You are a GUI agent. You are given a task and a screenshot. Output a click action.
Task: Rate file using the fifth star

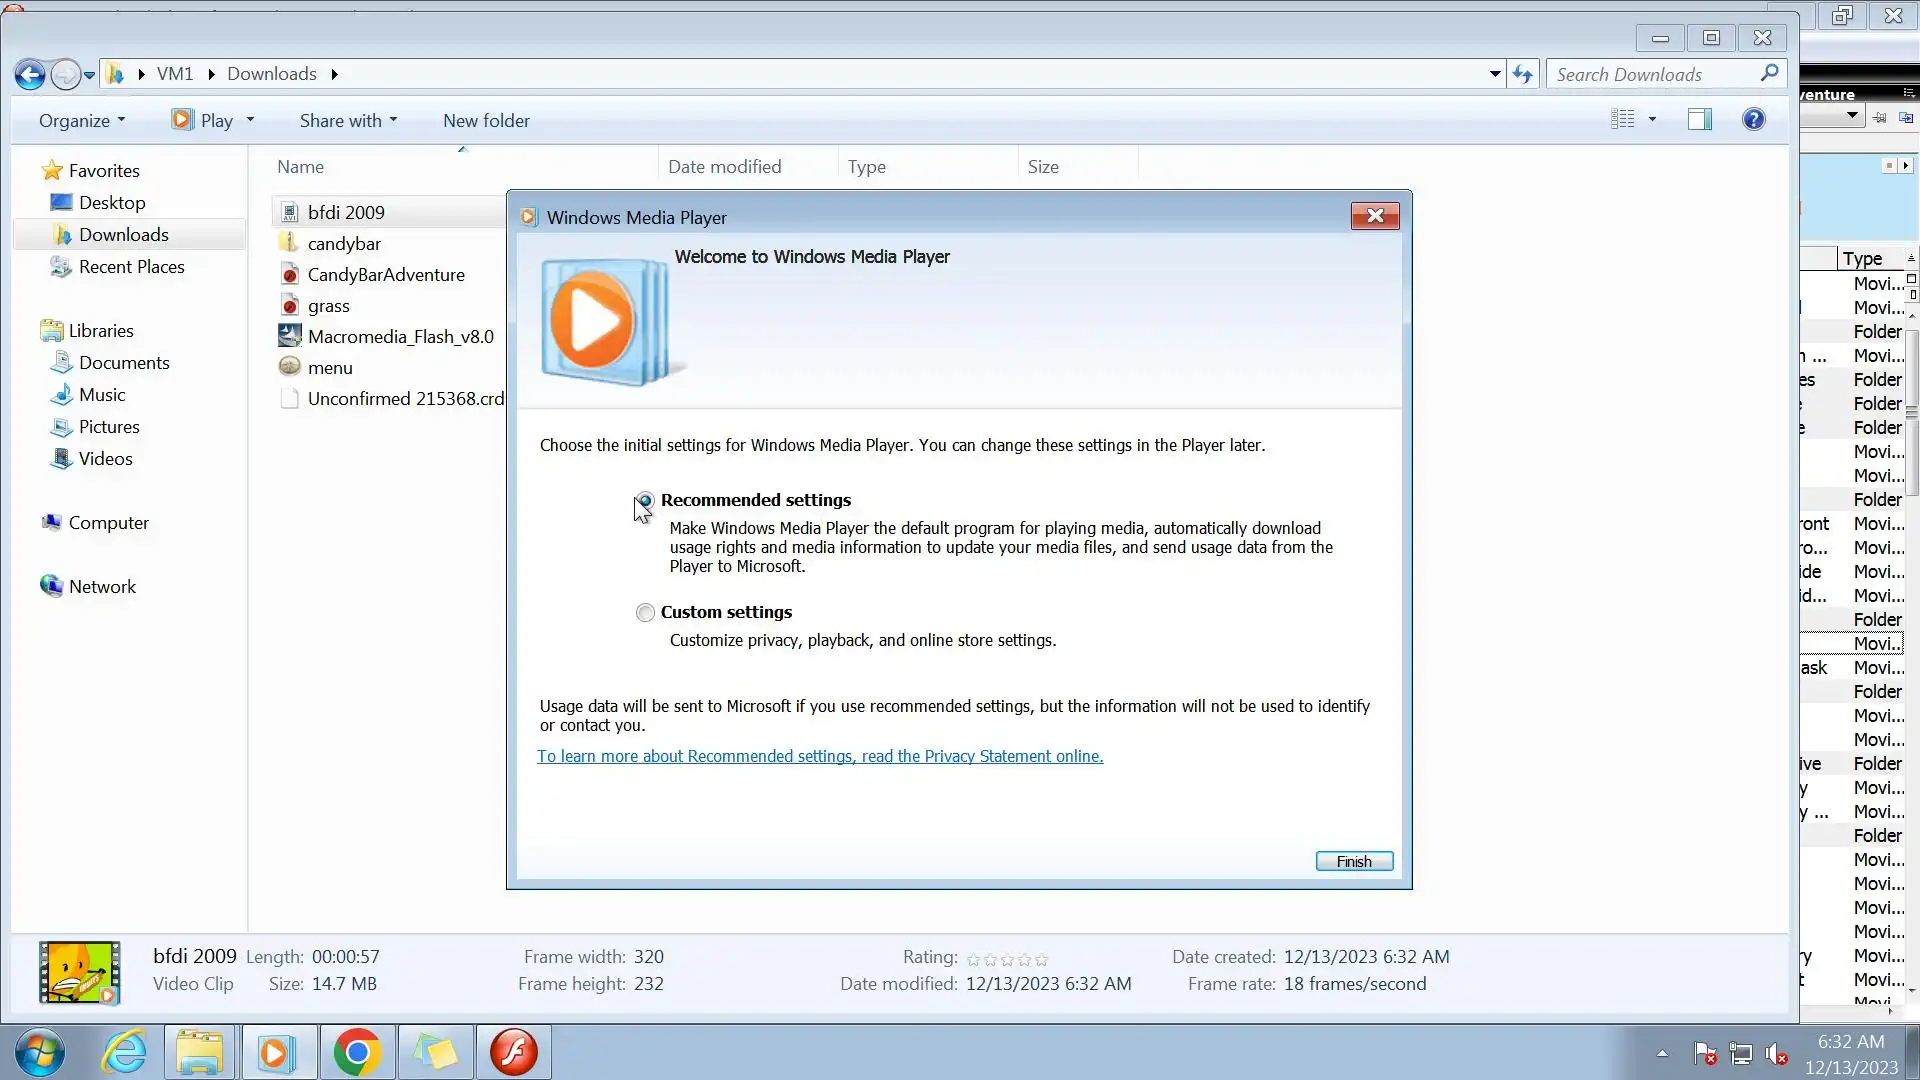pyautogui.click(x=1041, y=958)
